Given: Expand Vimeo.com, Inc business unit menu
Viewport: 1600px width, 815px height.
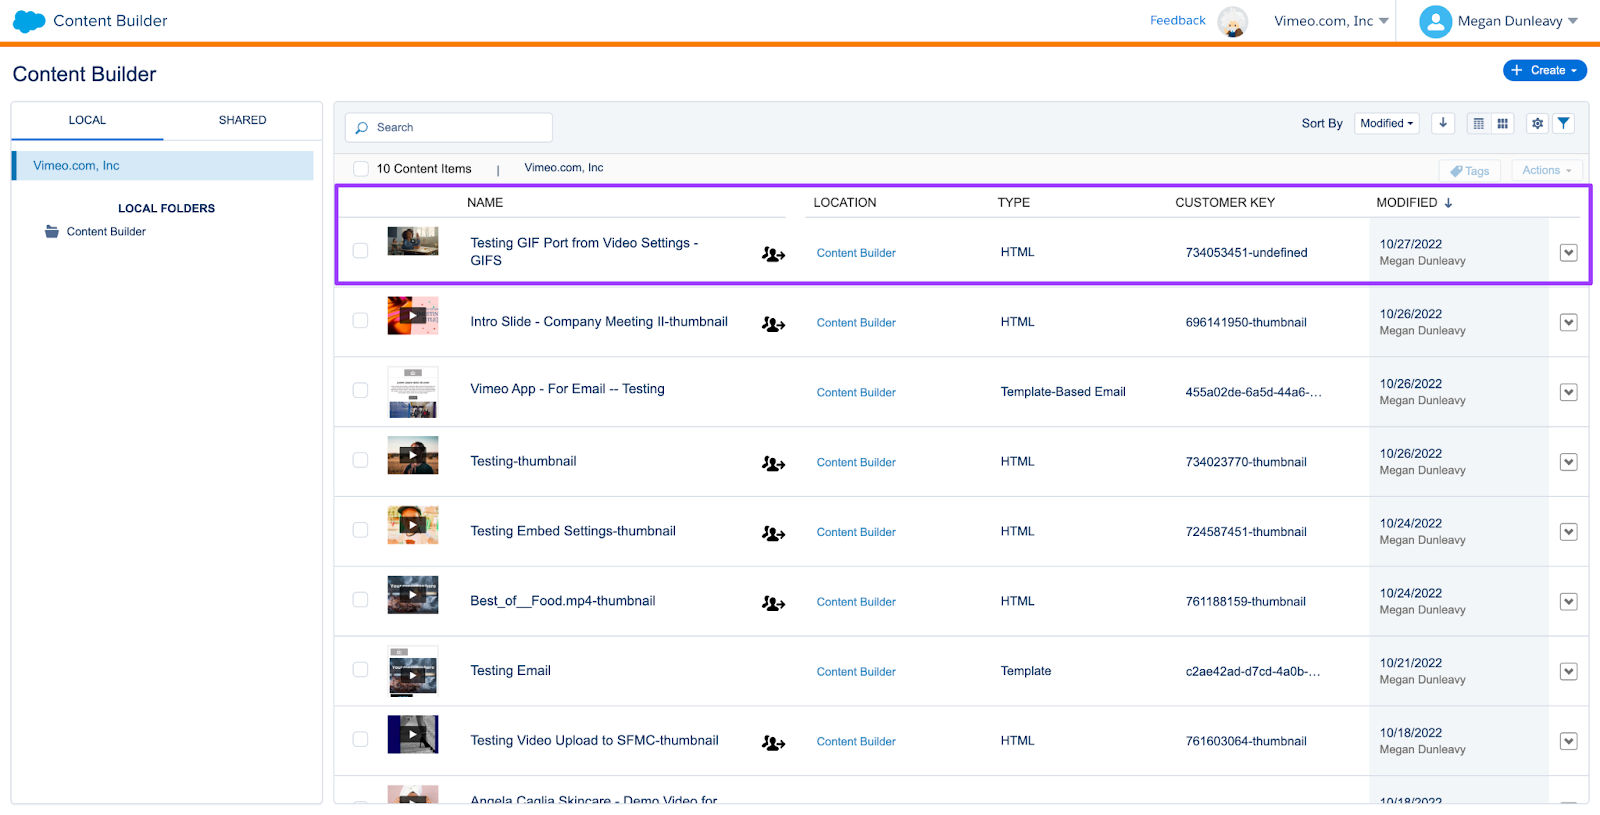Looking at the screenshot, I should tap(1331, 21).
